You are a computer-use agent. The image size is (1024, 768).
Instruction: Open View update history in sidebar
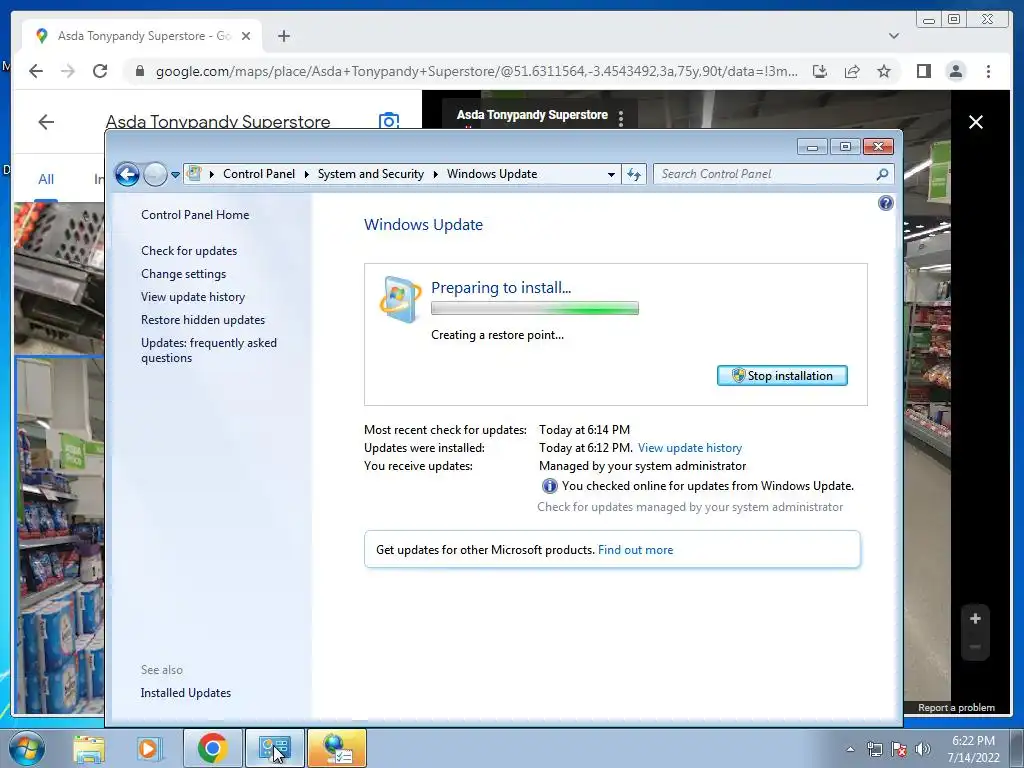(193, 296)
